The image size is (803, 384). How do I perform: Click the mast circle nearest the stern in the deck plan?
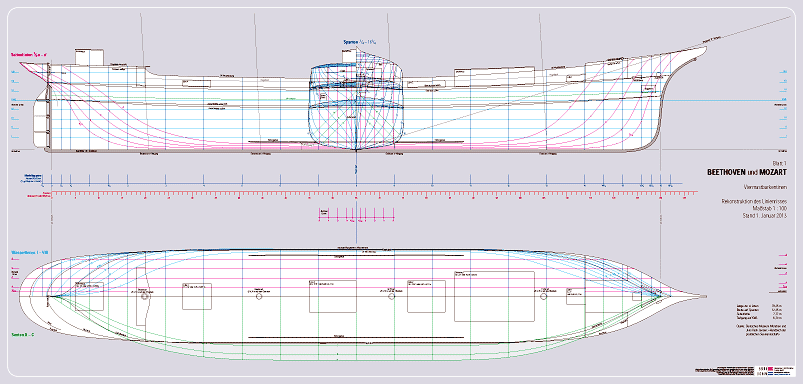pyautogui.click(x=144, y=296)
